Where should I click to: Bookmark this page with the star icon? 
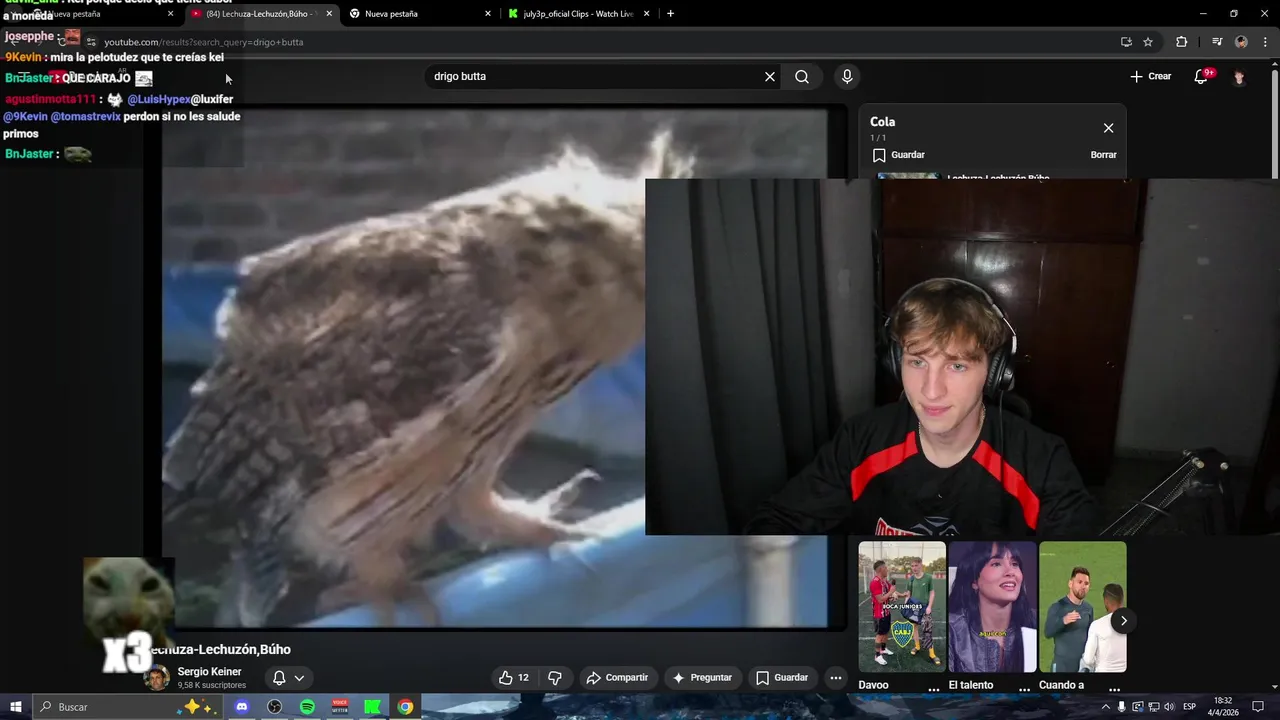(1148, 42)
